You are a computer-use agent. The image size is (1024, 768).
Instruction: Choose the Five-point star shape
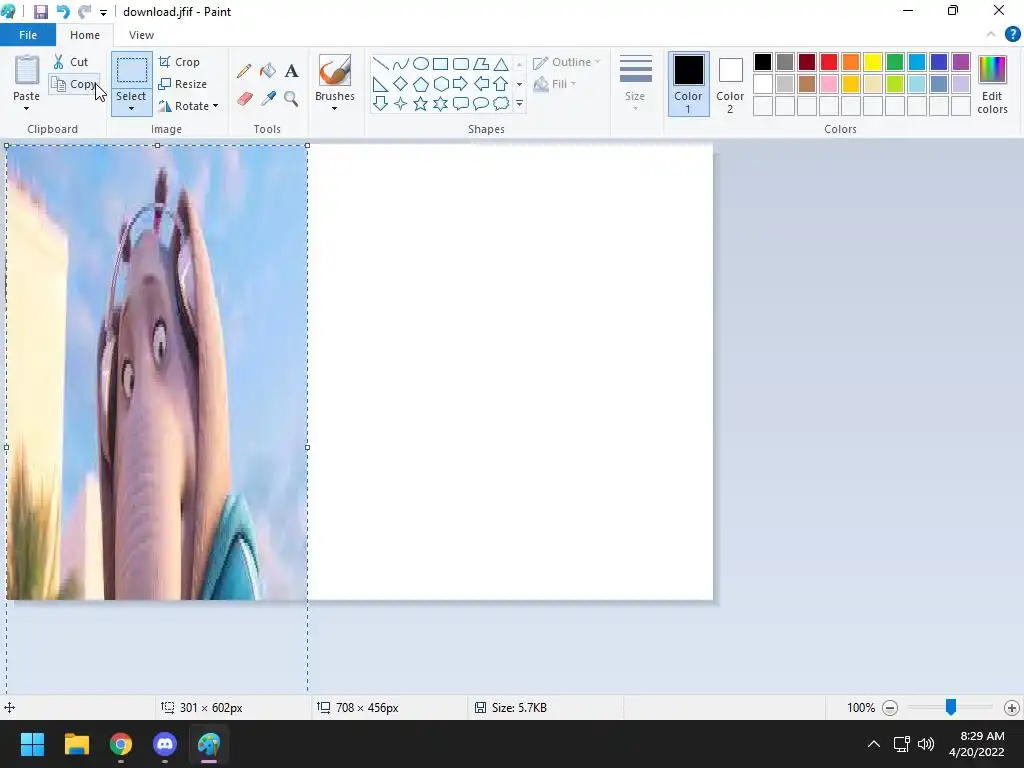point(421,103)
